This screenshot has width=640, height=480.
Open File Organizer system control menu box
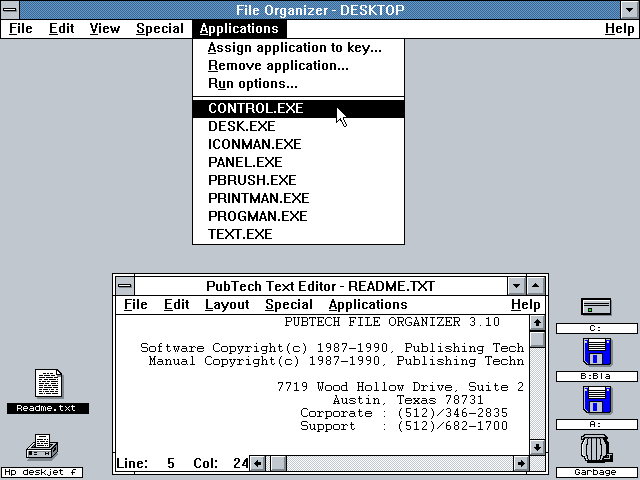[10, 10]
